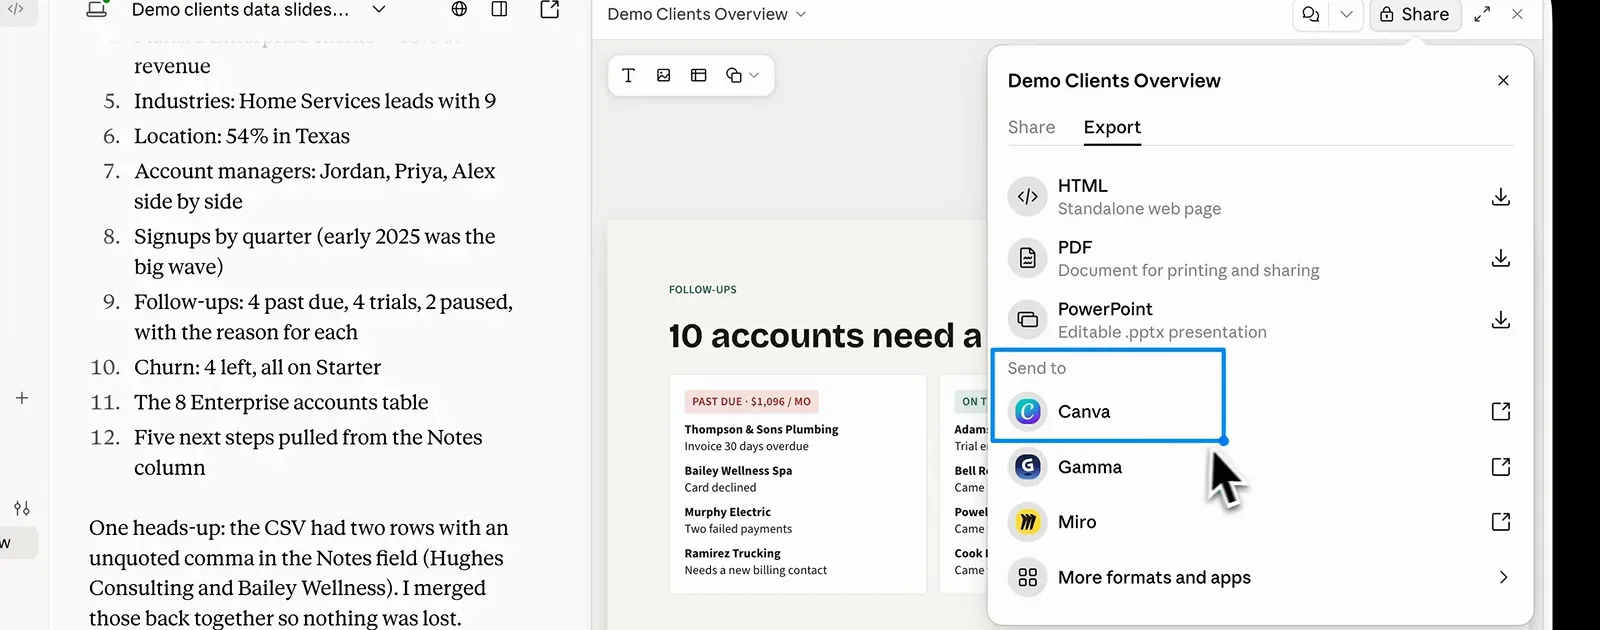Image resolution: width=1600 pixels, height=630 pixels.
Task: Click the laptop icon beside chat title
Action: 97,10
